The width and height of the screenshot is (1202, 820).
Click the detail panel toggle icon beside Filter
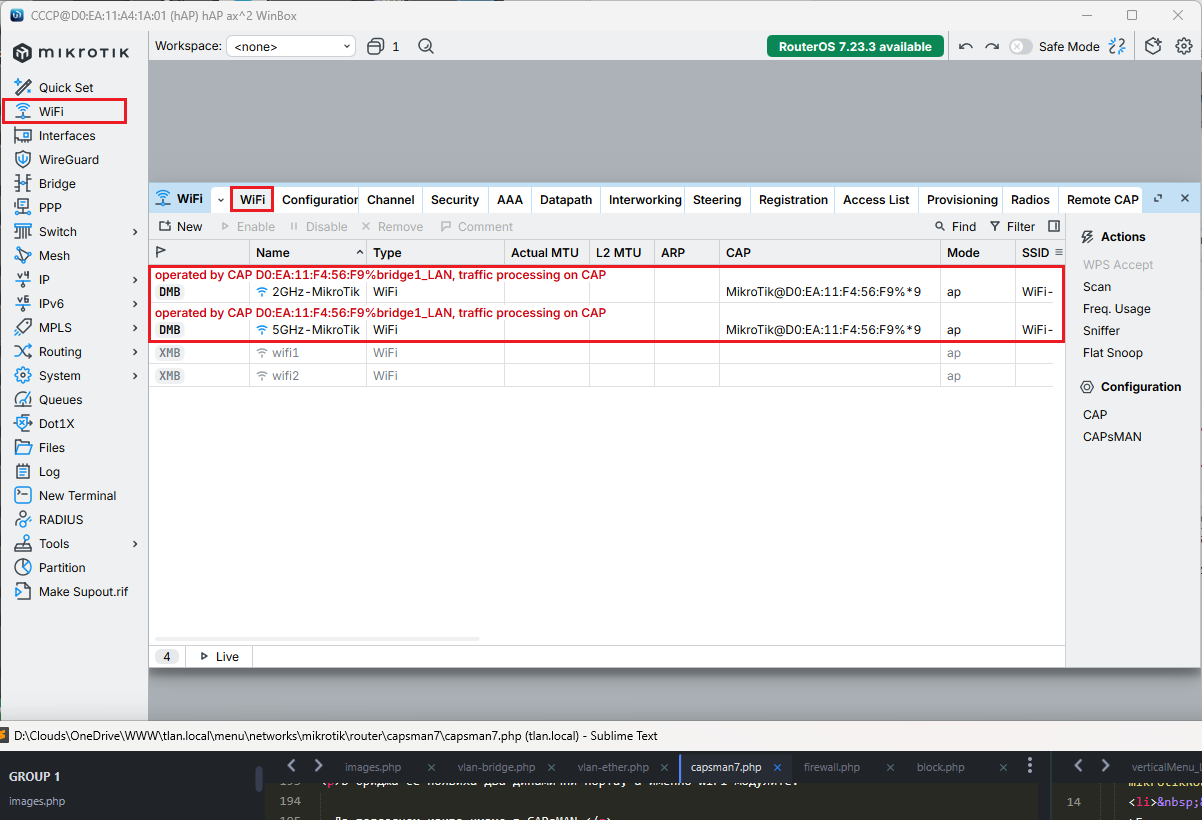click(1054, 226)
